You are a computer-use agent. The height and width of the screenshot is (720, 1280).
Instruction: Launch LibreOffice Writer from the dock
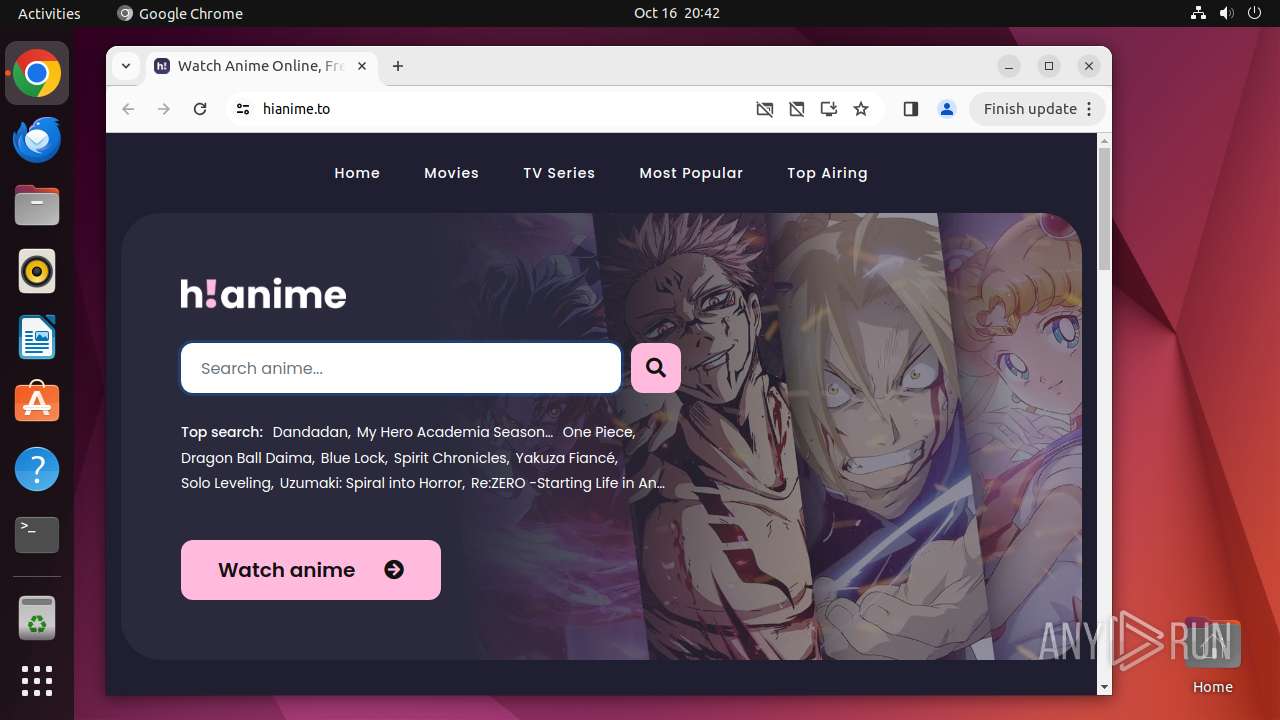37,337
